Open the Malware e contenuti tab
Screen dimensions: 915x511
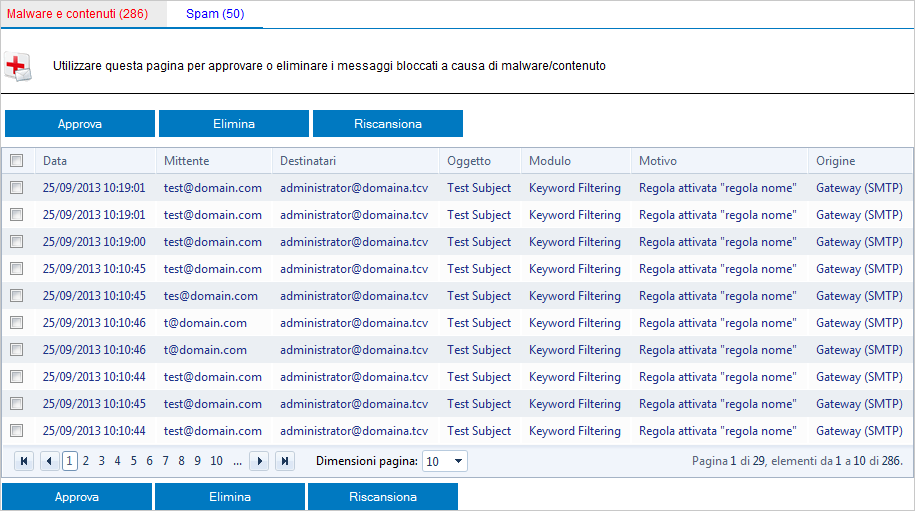77,14
